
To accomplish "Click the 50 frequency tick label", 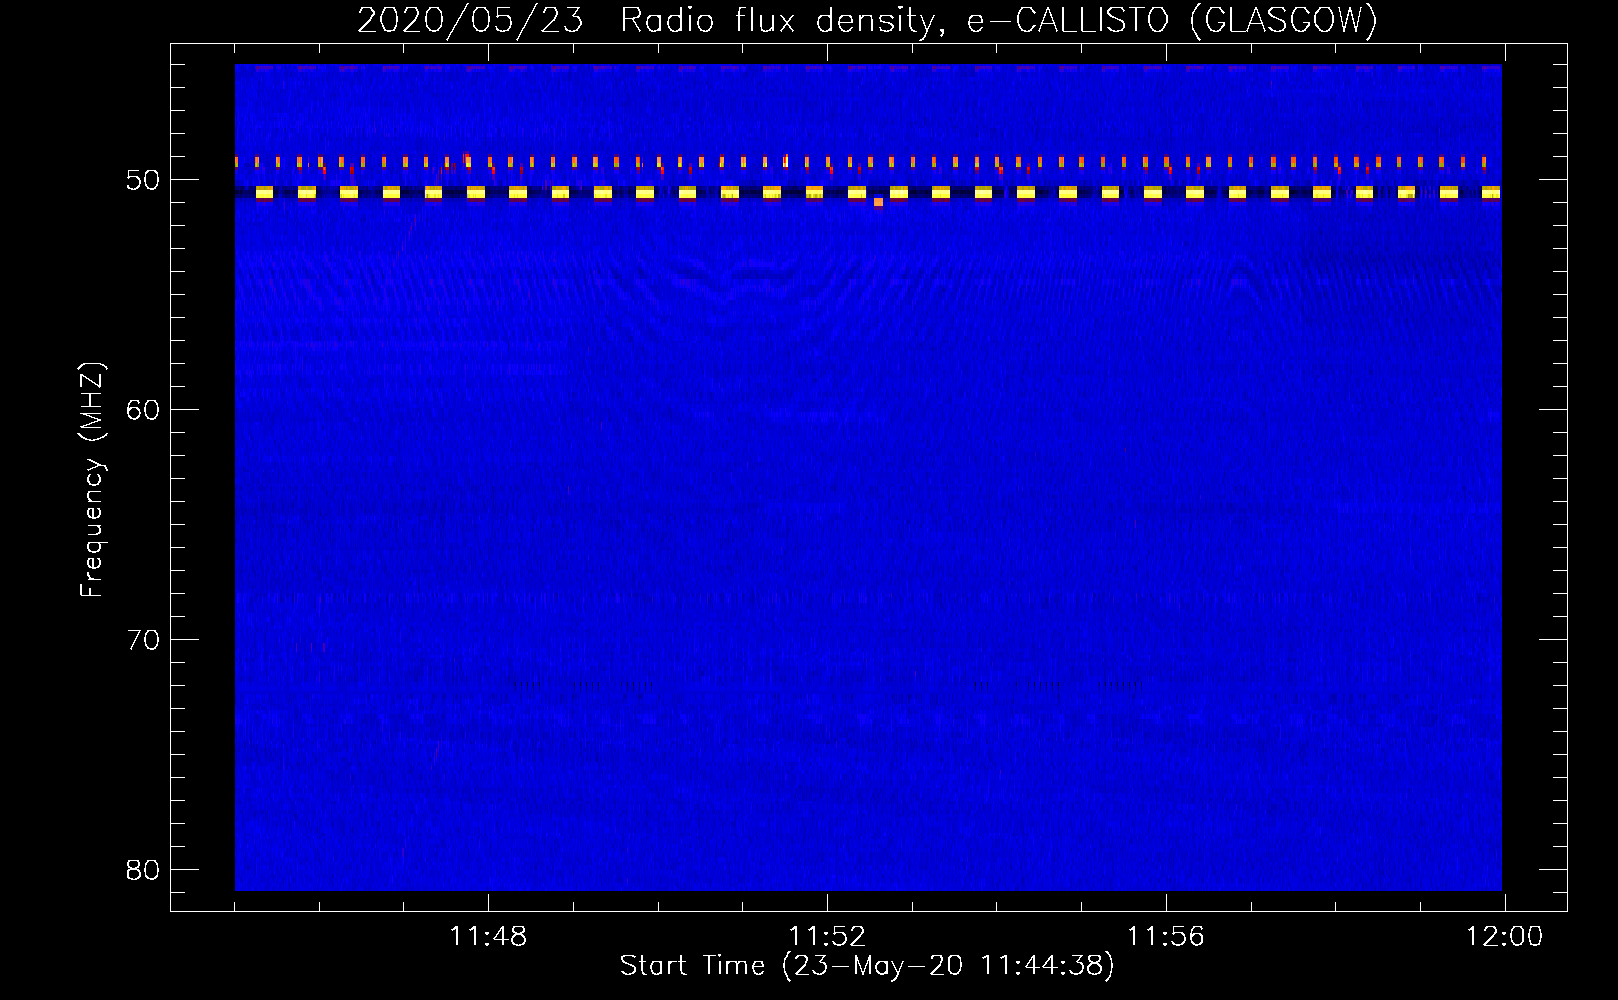I will pos(143,180).
